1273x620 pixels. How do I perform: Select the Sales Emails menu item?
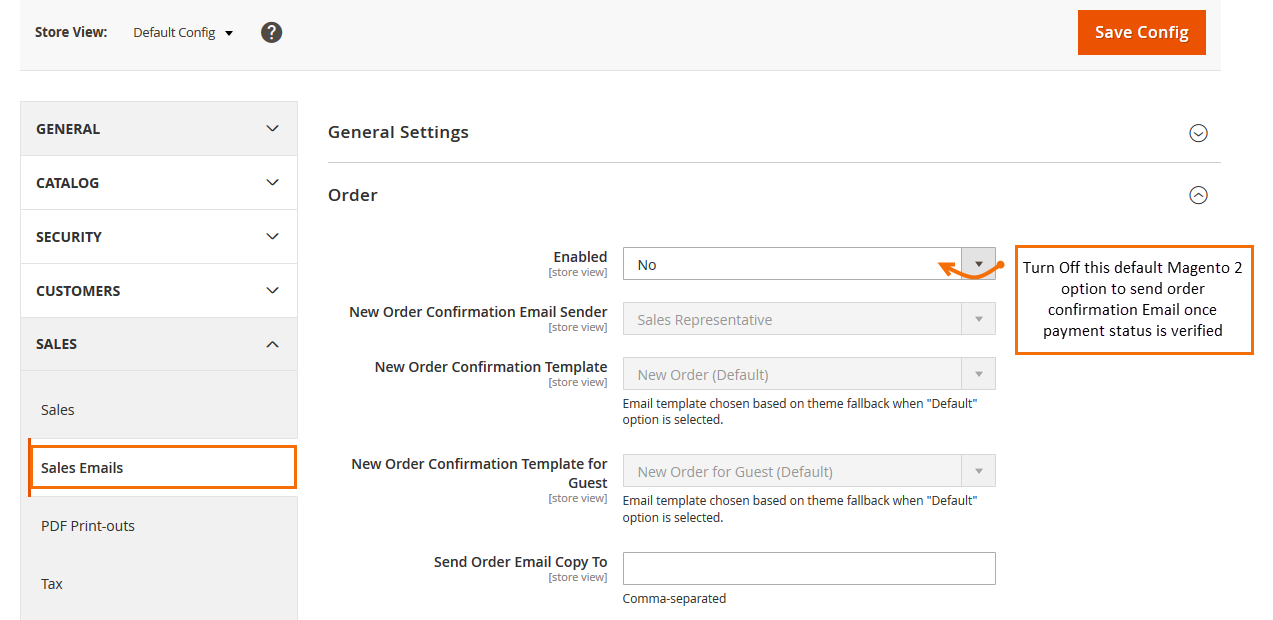coord(82,468)
